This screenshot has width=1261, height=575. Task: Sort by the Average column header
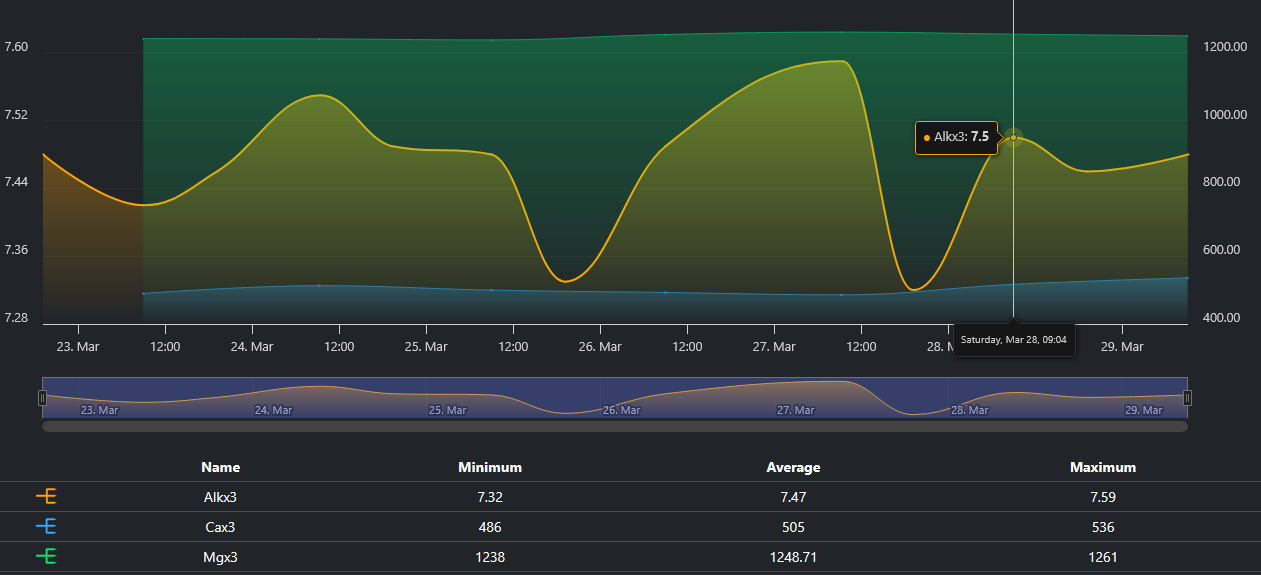(x=793, y=467)
